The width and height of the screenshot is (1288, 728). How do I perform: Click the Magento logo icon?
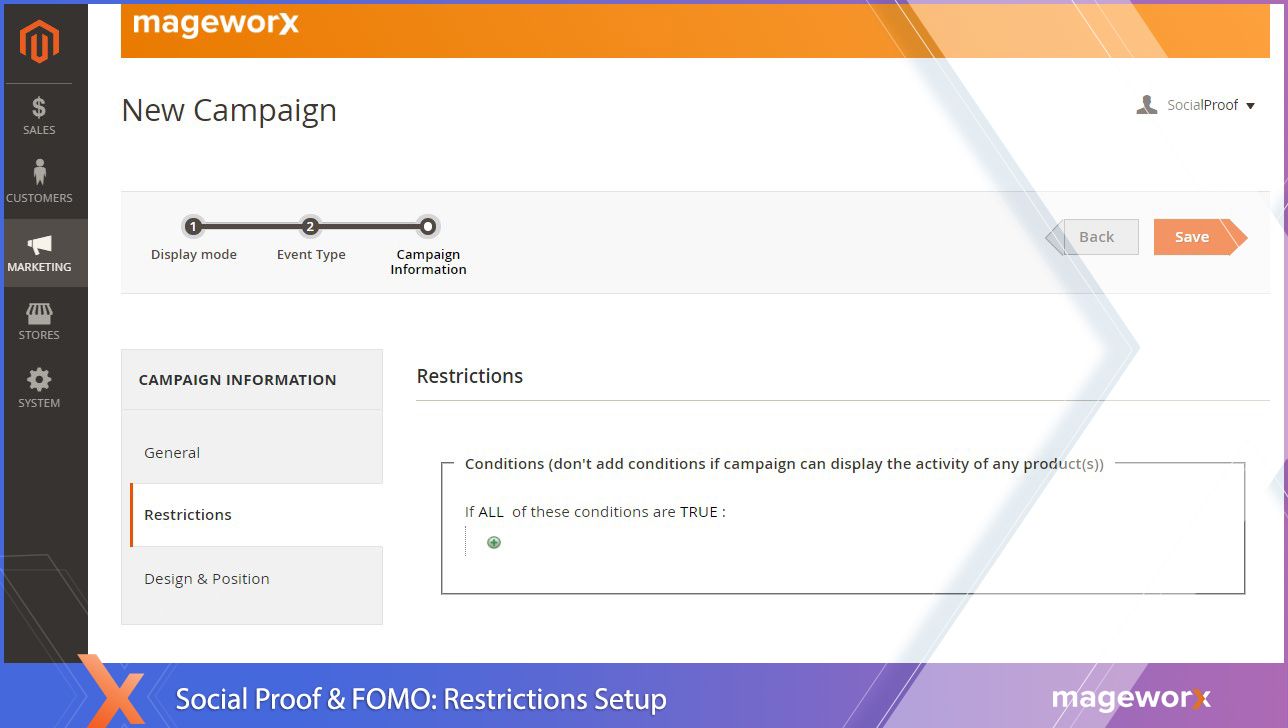pyautogui.click(x=39, y=42)
